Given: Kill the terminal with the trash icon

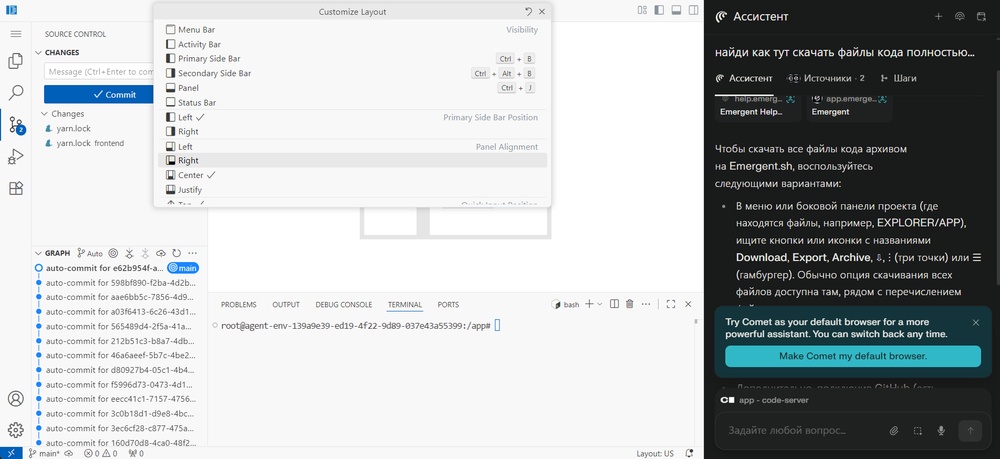Looking at the screenshot, I should (629, 304).
